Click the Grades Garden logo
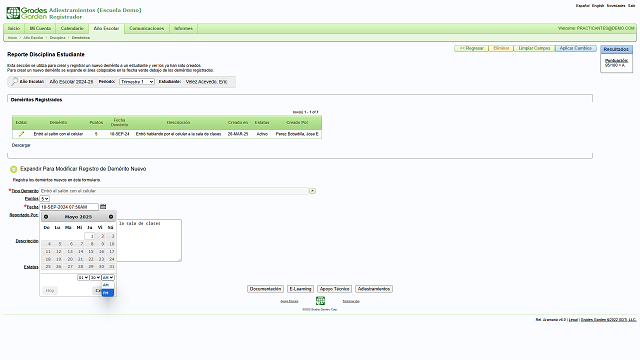This screenshot has width=640, height=360. coord(27,13)
